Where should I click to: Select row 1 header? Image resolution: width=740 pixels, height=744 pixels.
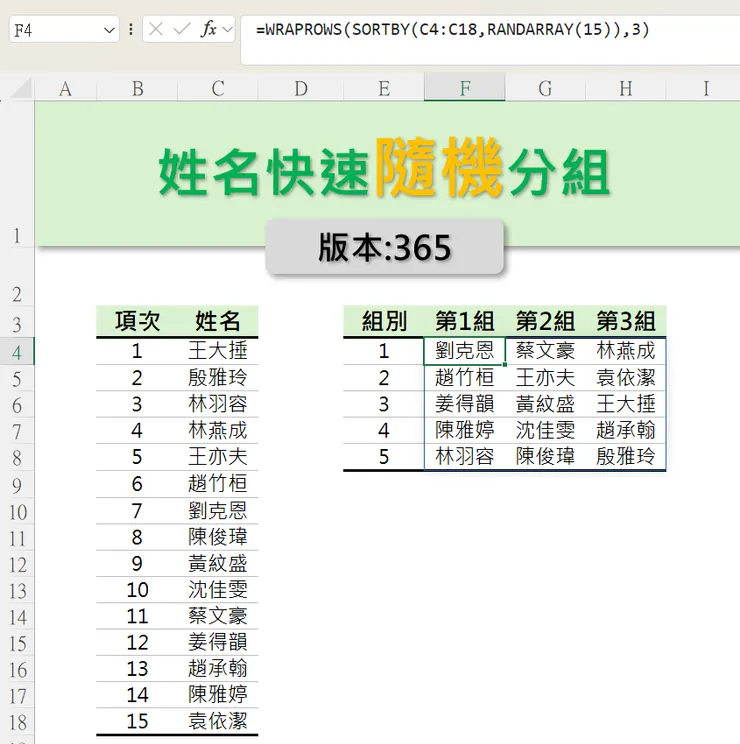tap(17, 174)
